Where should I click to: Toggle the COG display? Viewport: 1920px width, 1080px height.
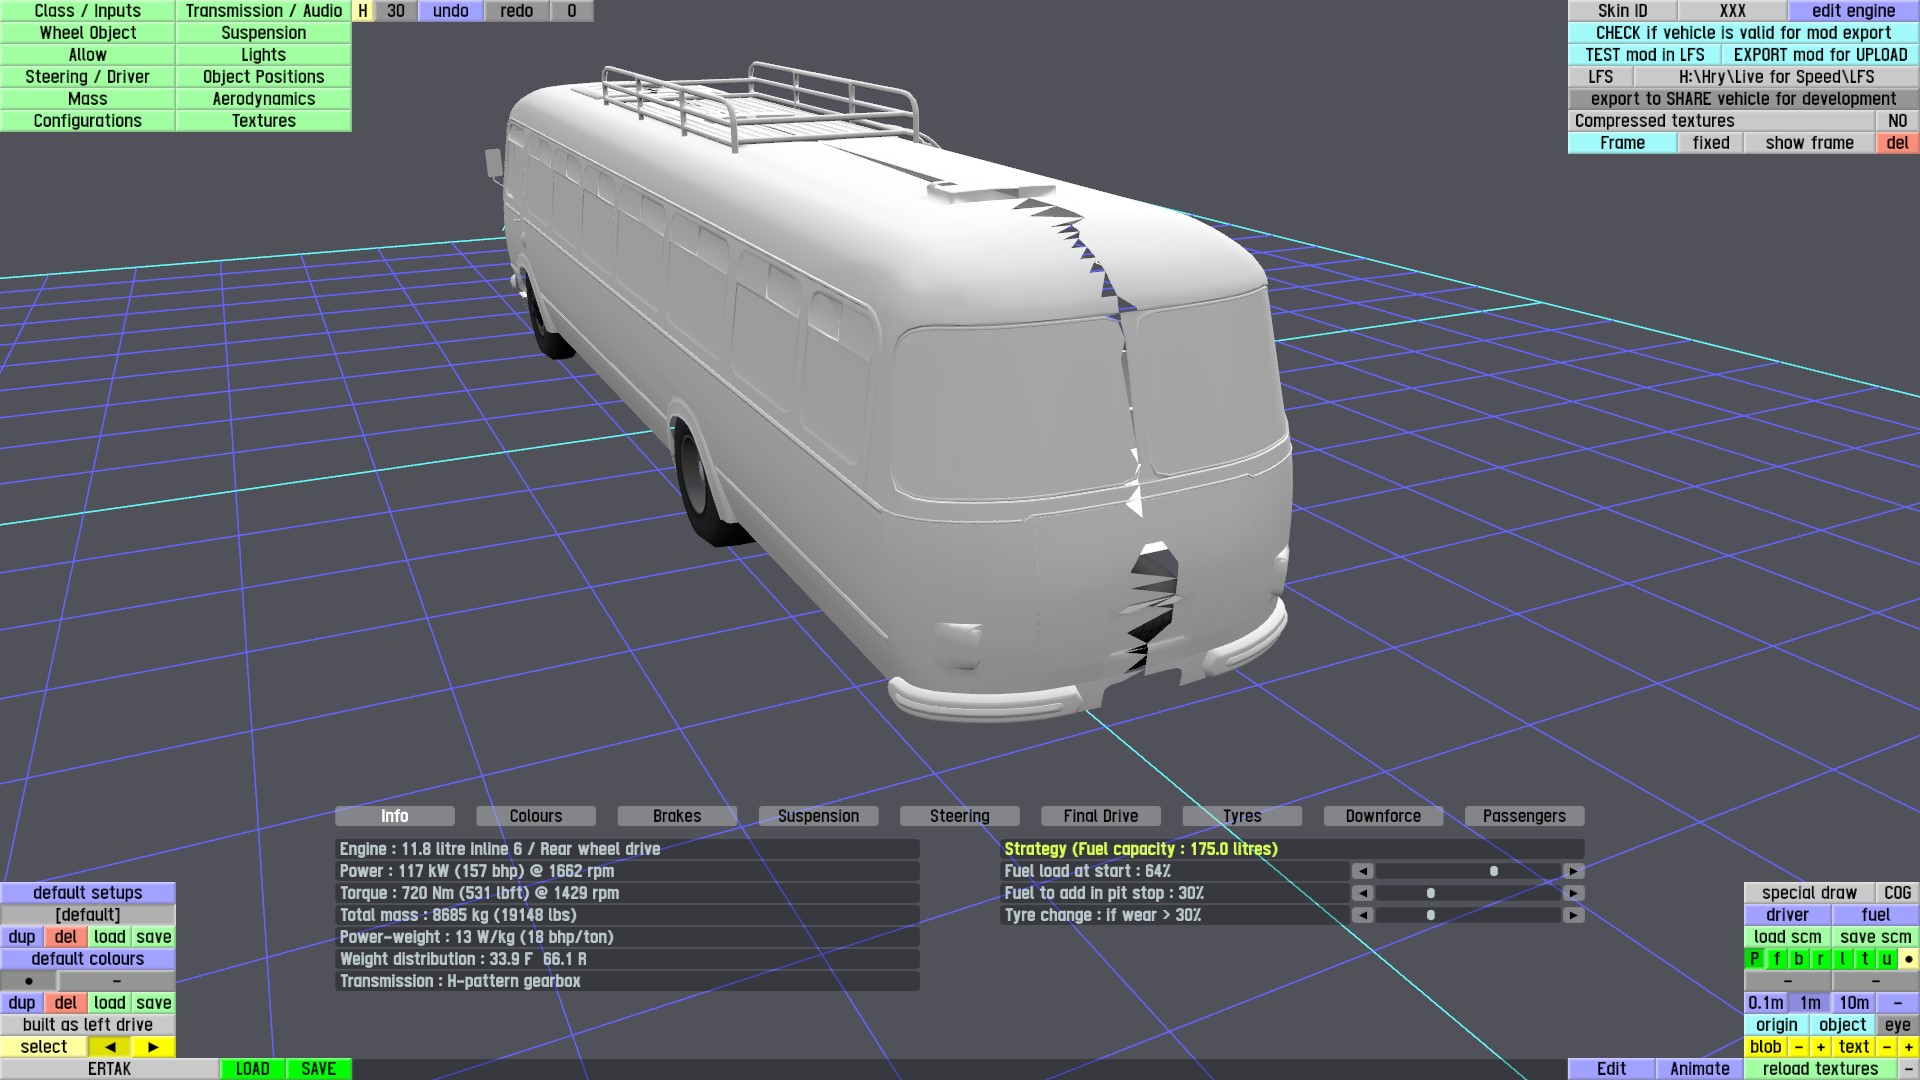1897,893
